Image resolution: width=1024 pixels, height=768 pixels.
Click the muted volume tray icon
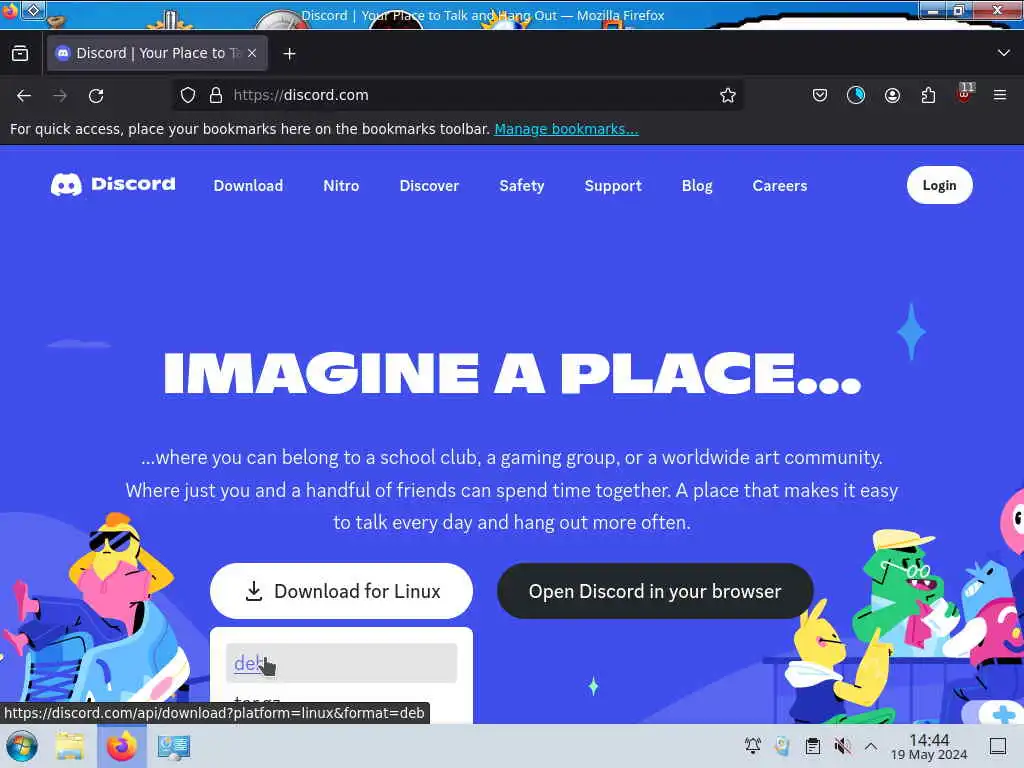pyautogui.click(x=842, y=745)
